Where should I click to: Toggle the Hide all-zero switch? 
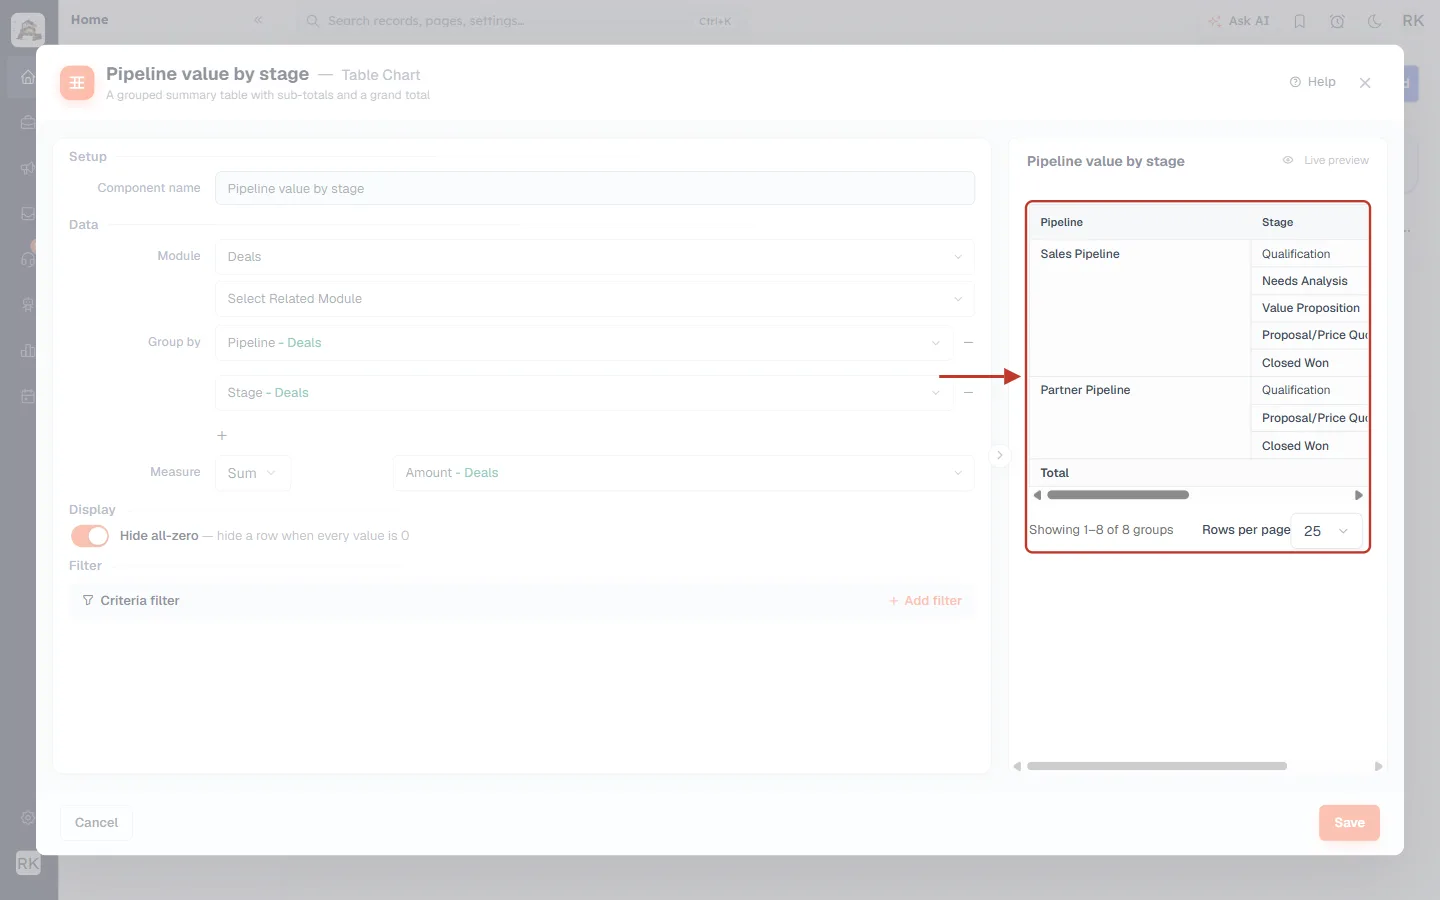pyautogui.click(x=90, y=536)
